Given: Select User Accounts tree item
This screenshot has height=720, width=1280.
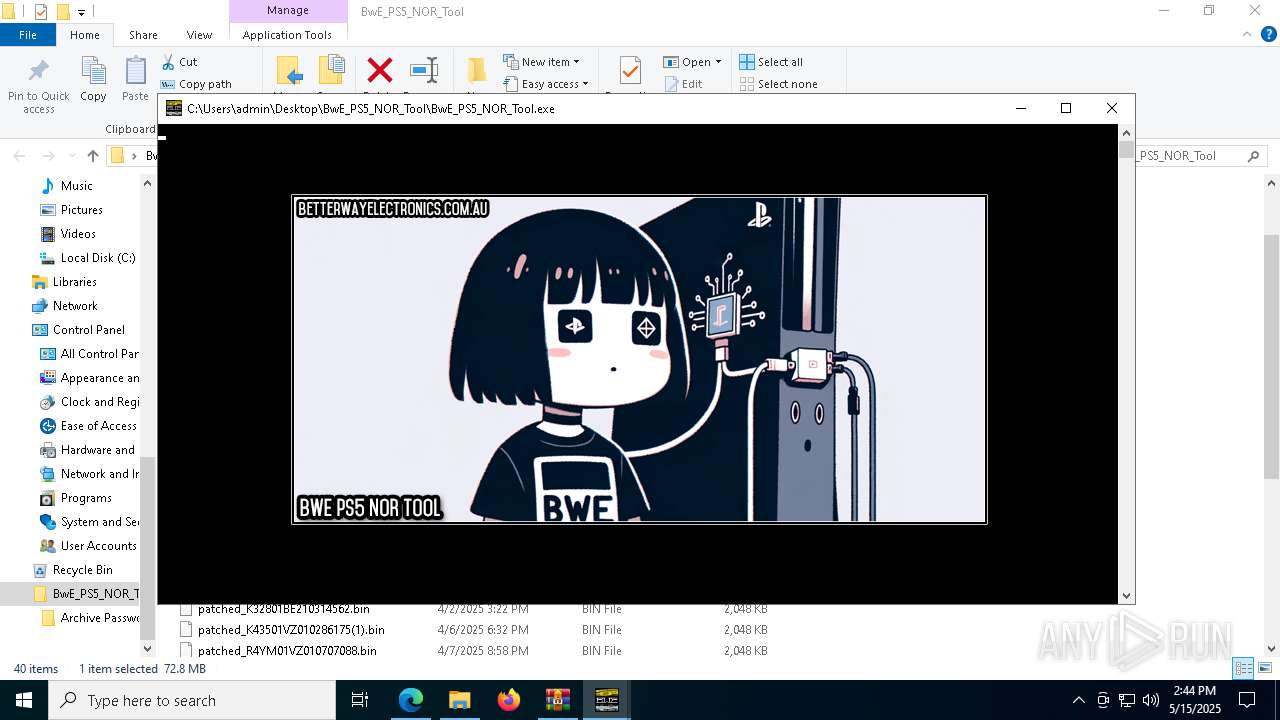Looking at the screenshot, I should 98,546.
